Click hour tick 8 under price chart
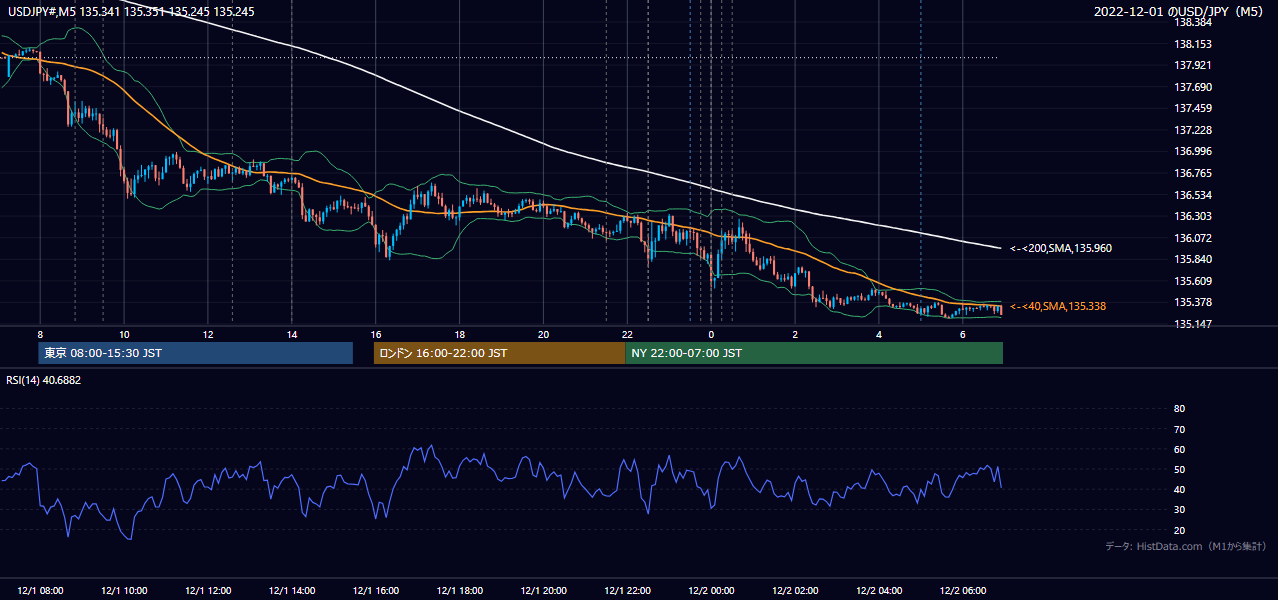Image resolution: width=1278 pixels, height=600 pixels. click(40, 334)
